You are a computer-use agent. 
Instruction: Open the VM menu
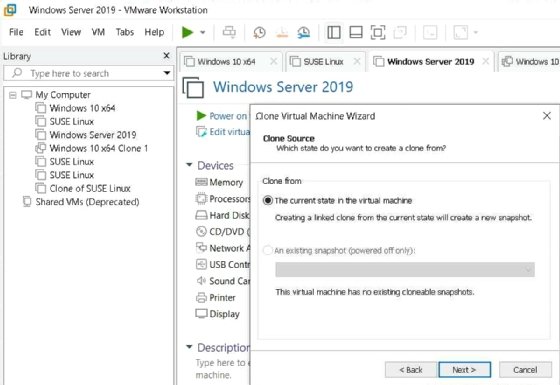98,32
